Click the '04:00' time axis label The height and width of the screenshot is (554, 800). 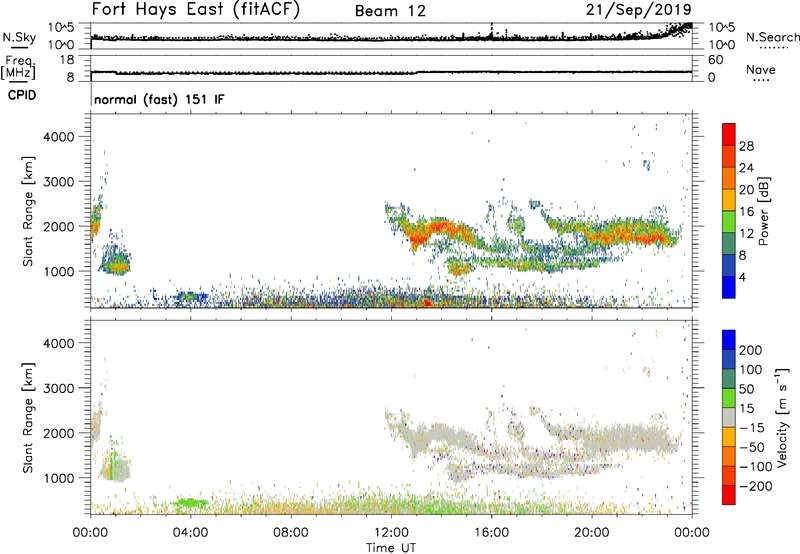click(x=190, y=533)
